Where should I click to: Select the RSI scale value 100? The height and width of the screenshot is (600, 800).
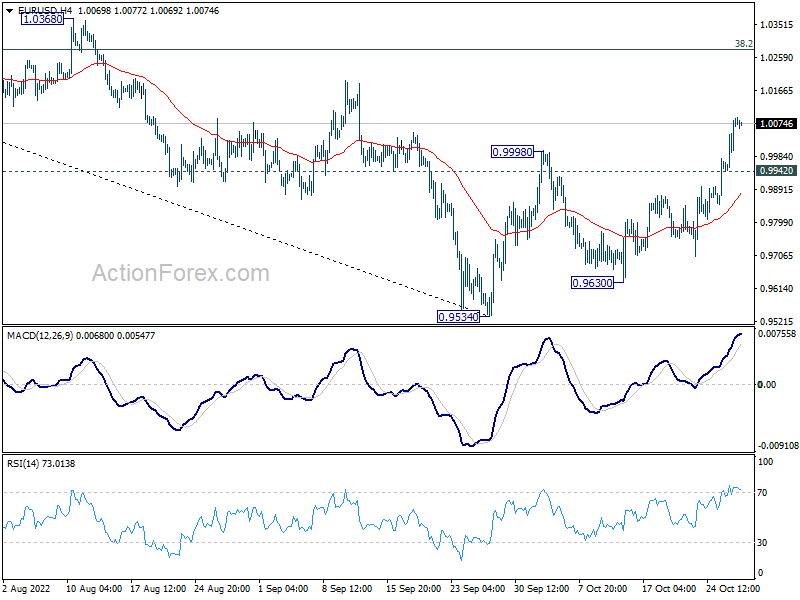(x=766, y=462)
